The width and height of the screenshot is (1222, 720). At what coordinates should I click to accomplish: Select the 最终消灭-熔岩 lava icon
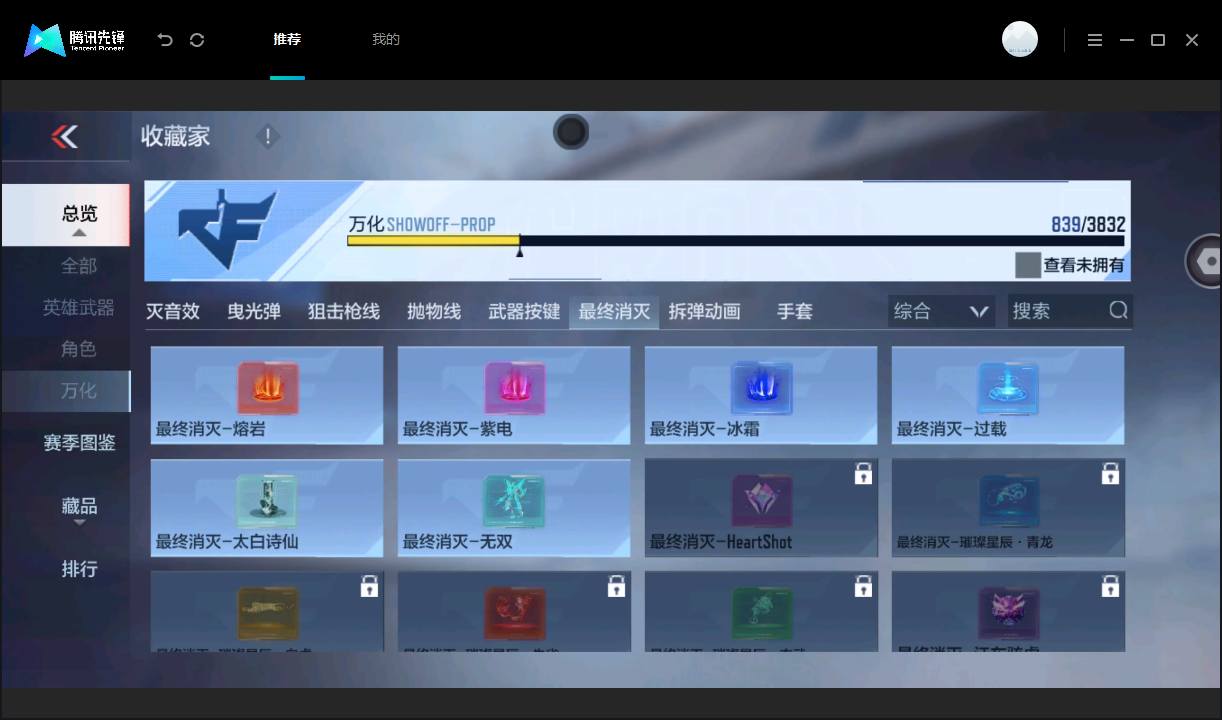267,388
